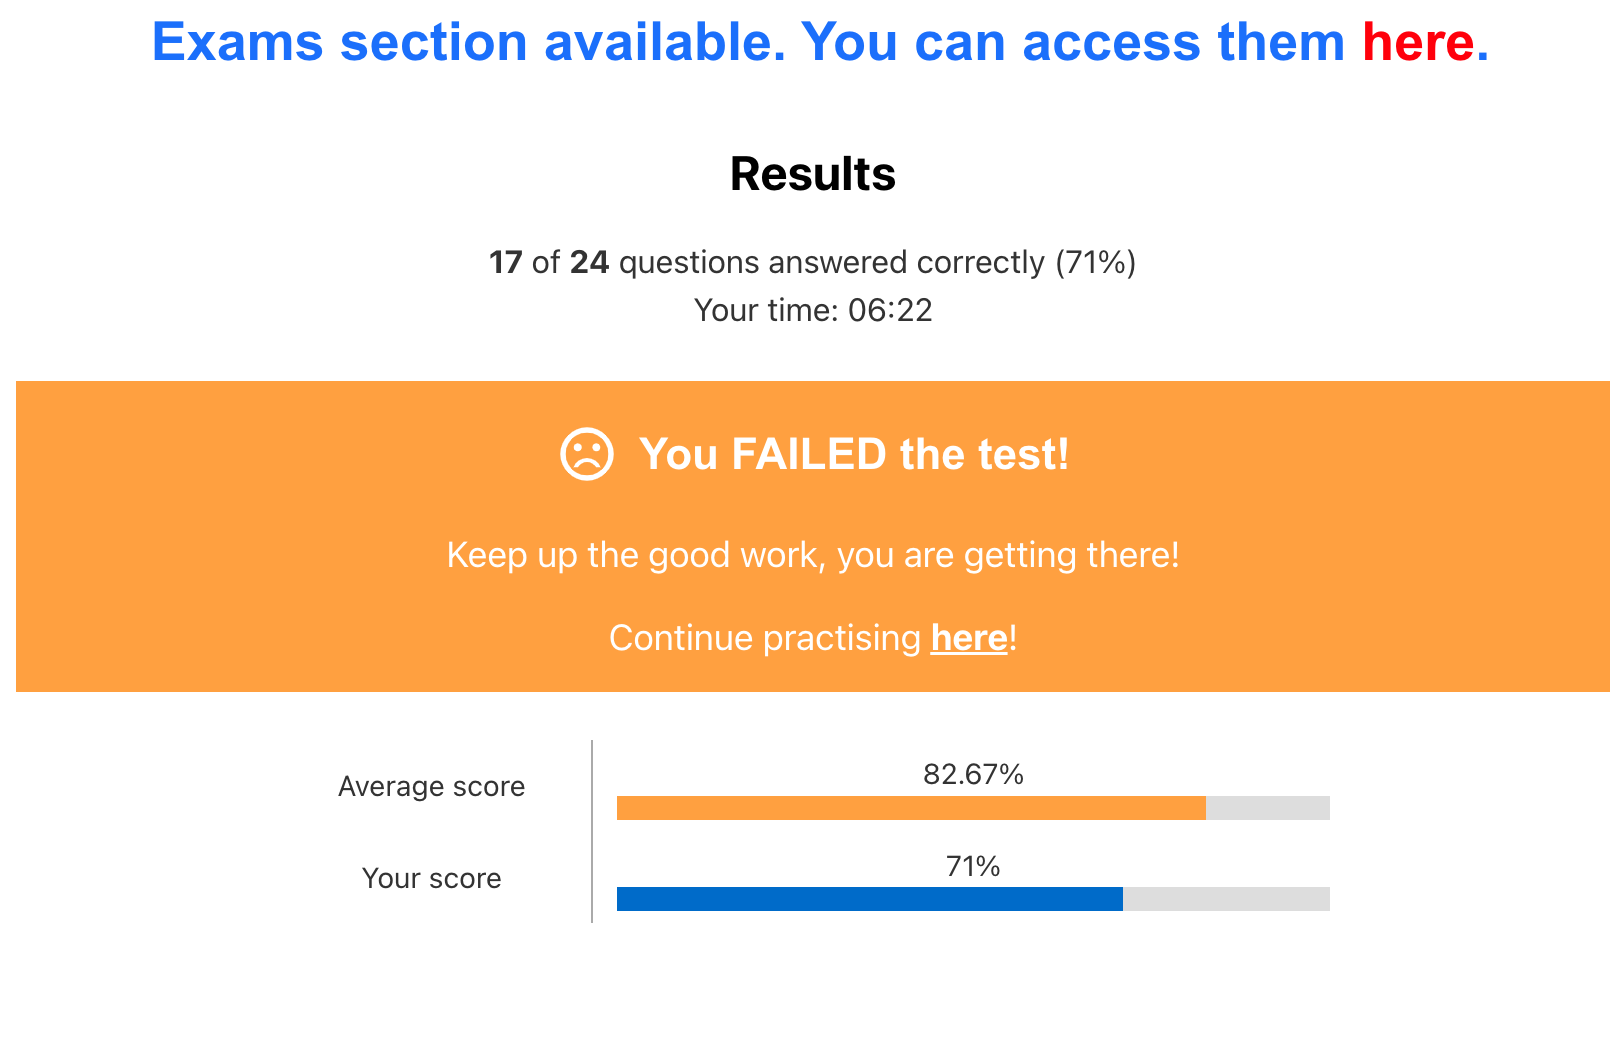Click the grey unfilled part of your score bar
The height and width of the screenshot is (1038, 1618).
click(x=1226, y=899)
